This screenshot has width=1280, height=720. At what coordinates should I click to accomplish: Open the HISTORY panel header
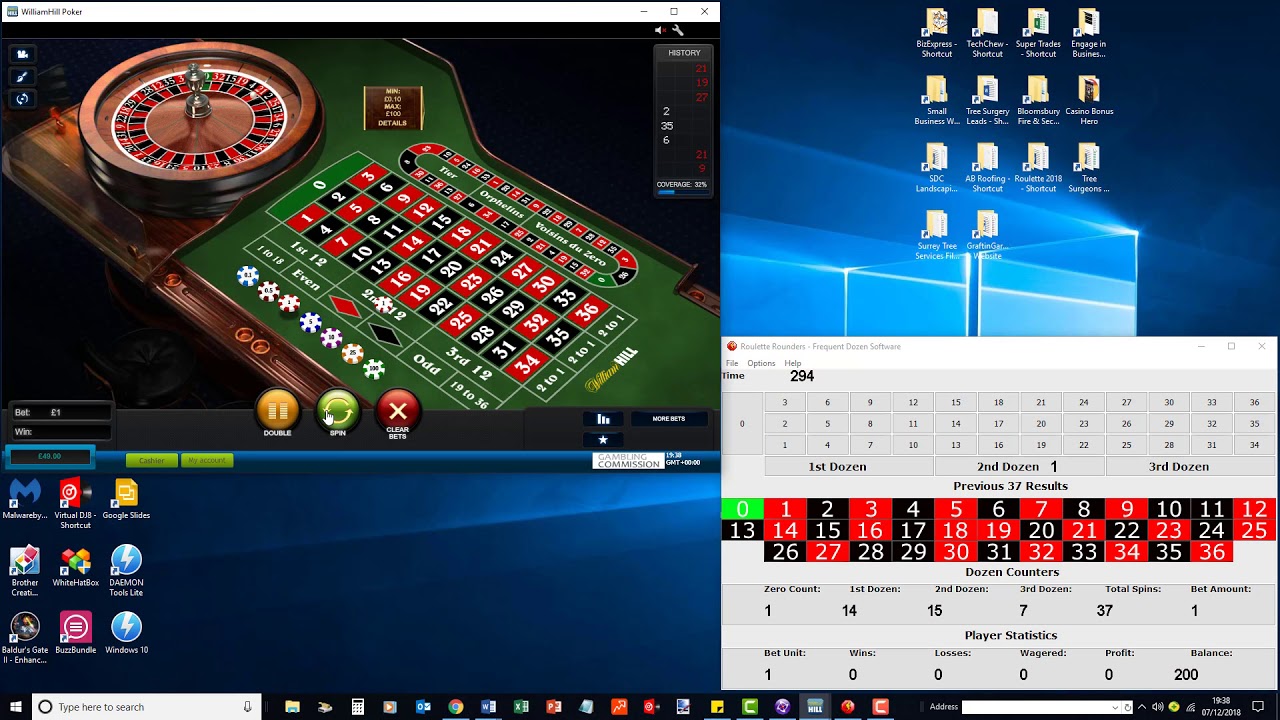(684, 52)
